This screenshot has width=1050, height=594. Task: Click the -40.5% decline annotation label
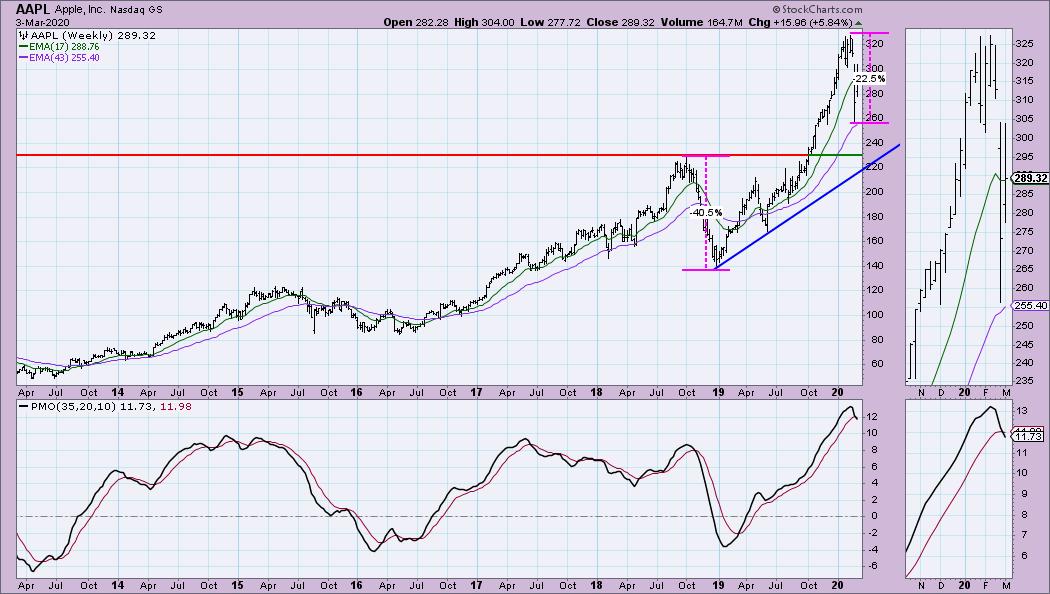706,212
